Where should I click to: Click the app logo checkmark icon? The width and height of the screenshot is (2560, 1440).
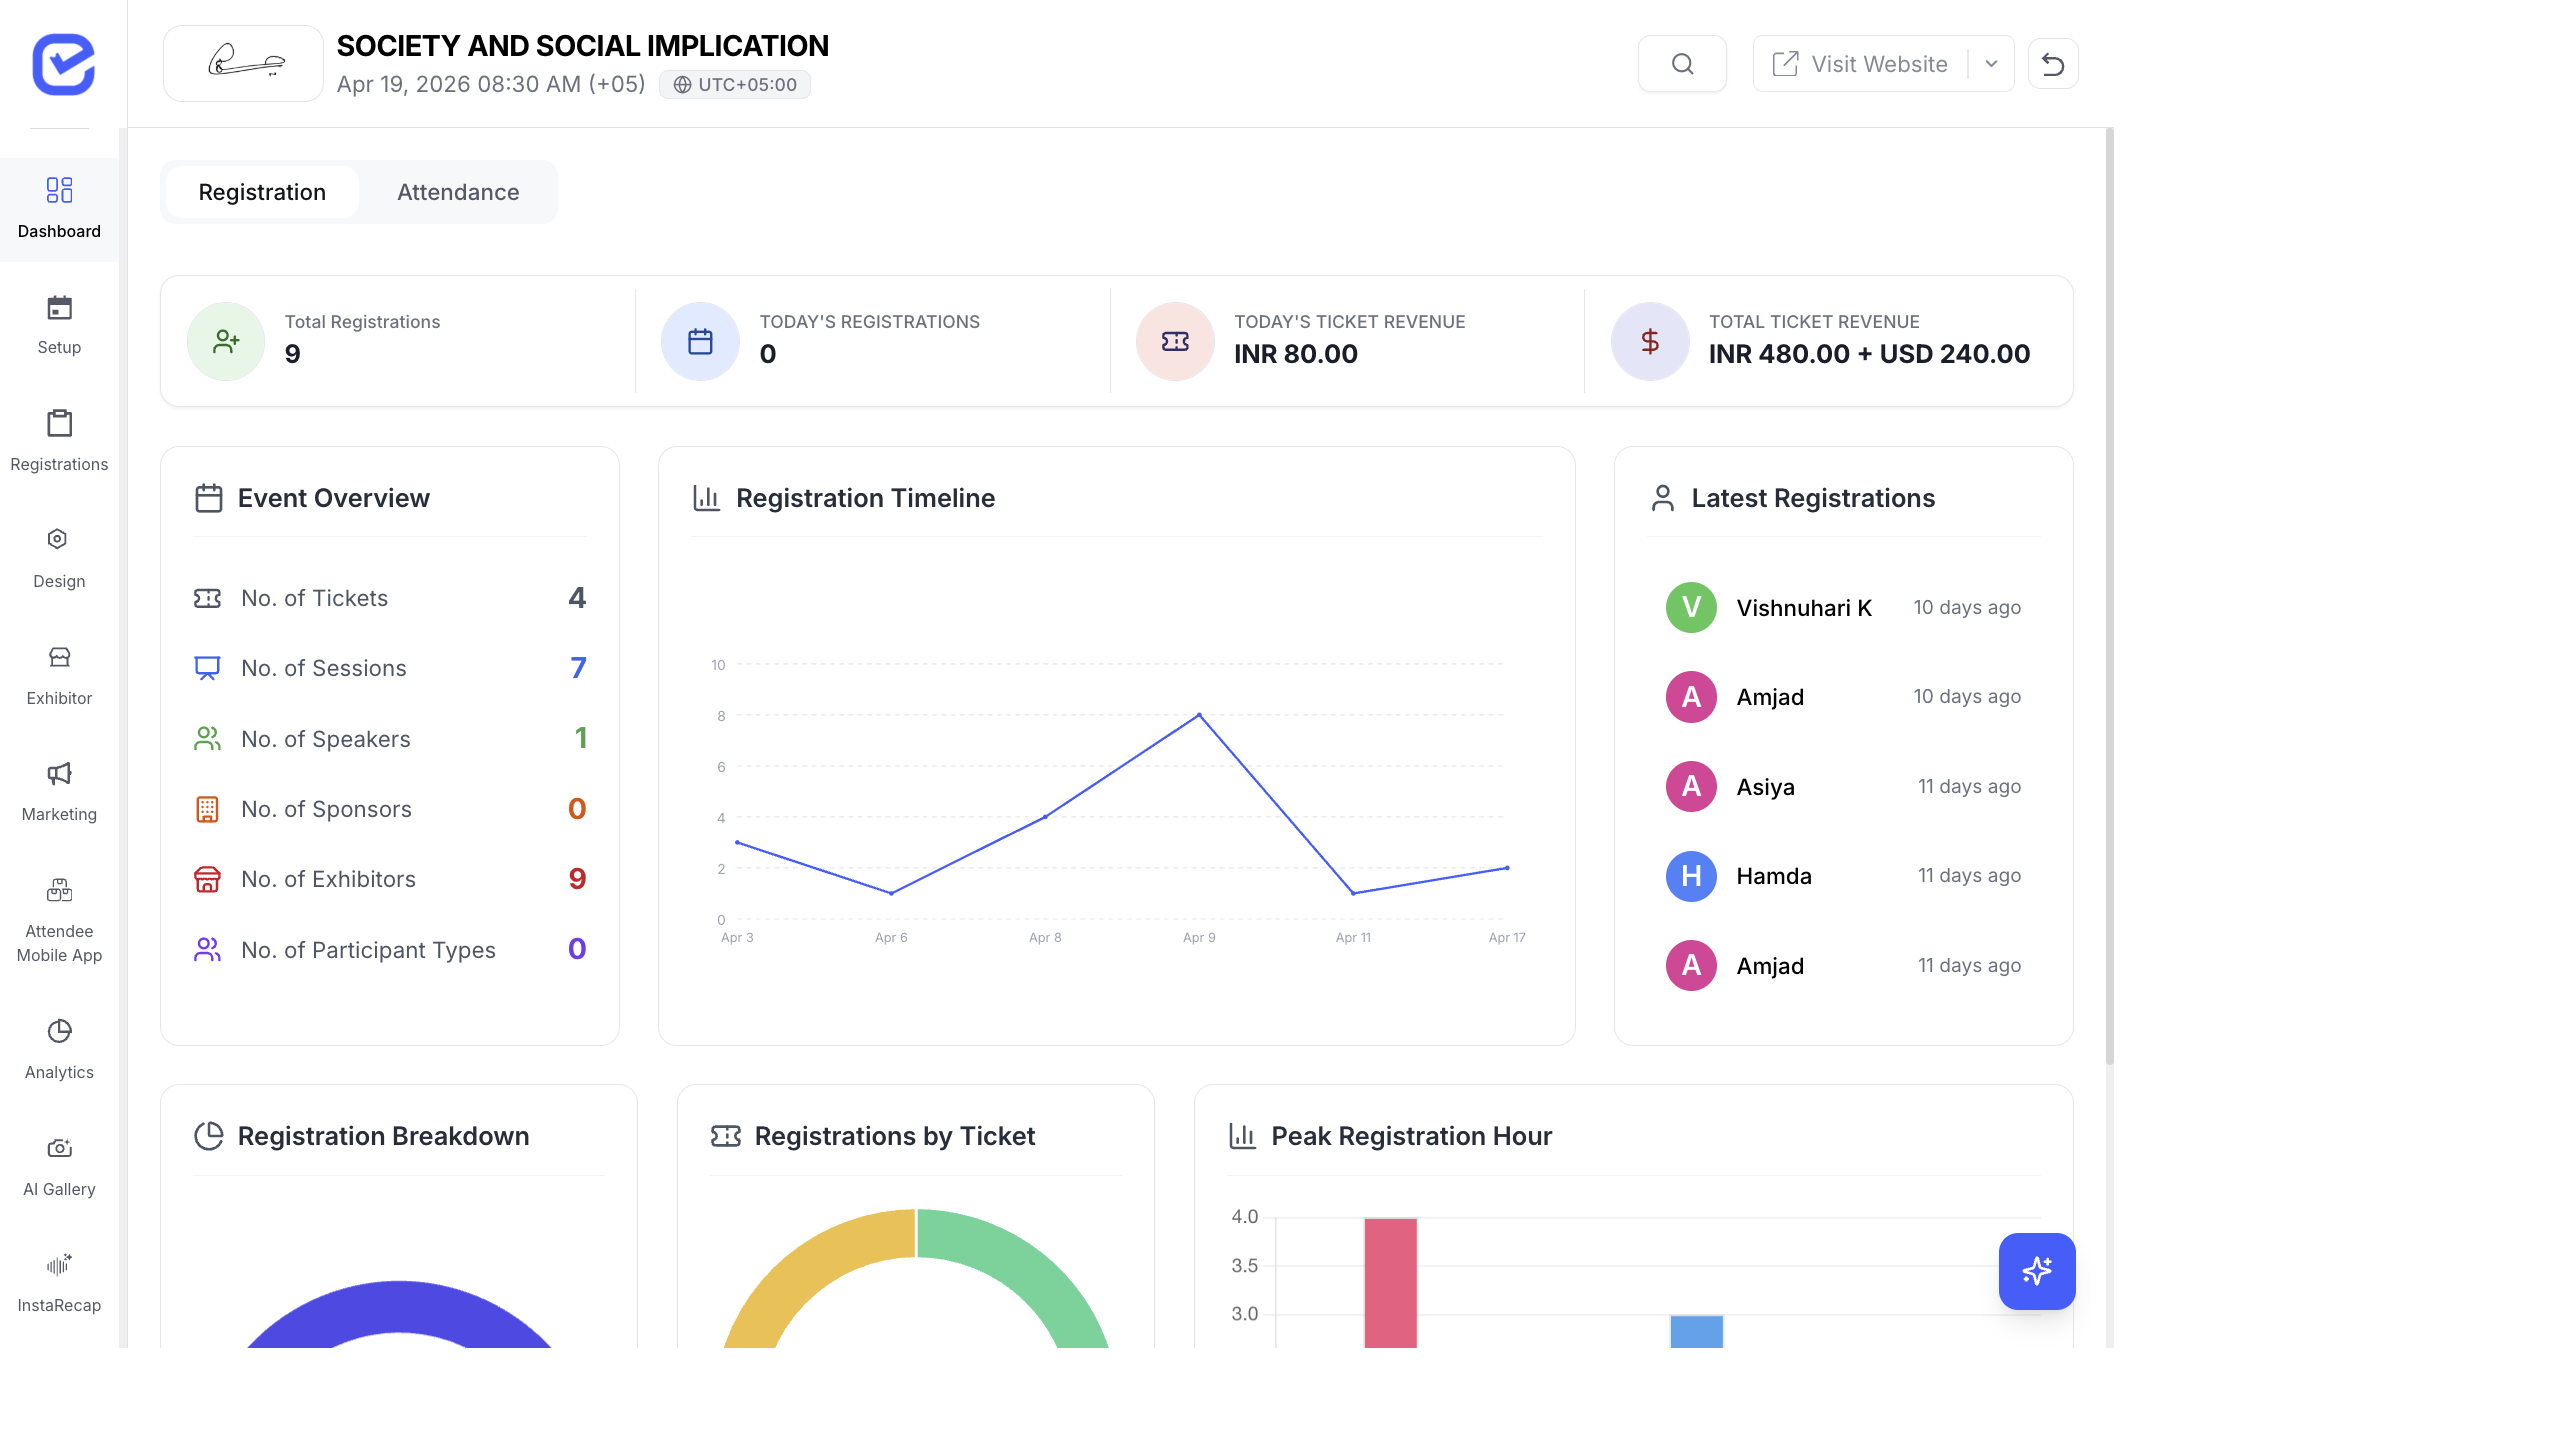point(63,64)
